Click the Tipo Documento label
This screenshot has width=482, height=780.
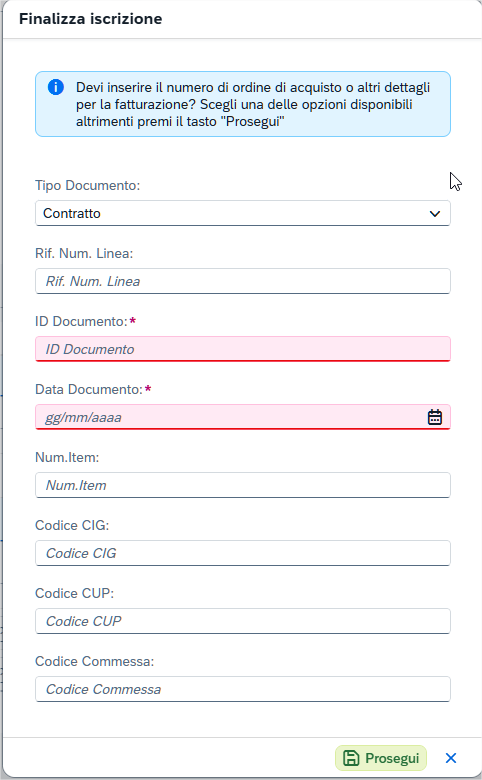point(88,186)
